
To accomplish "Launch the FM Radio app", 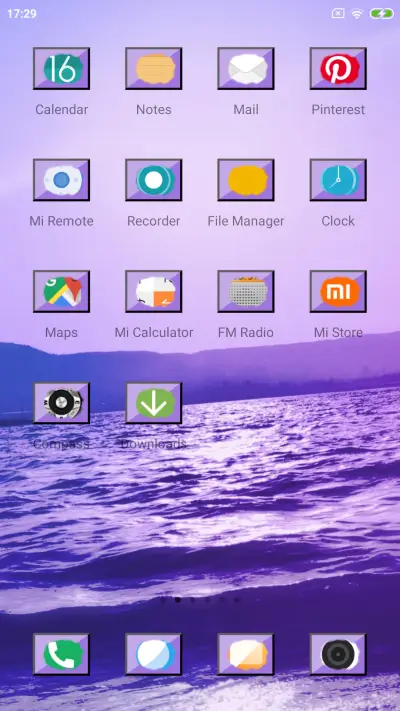I will (246, 292).
